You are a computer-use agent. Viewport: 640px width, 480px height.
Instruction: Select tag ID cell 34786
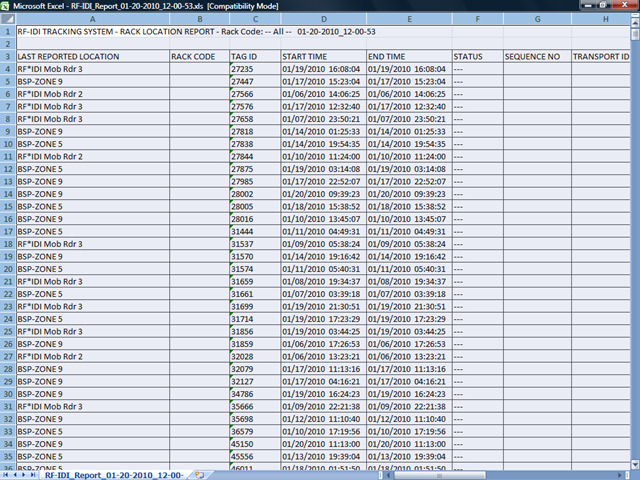(255, 394)
